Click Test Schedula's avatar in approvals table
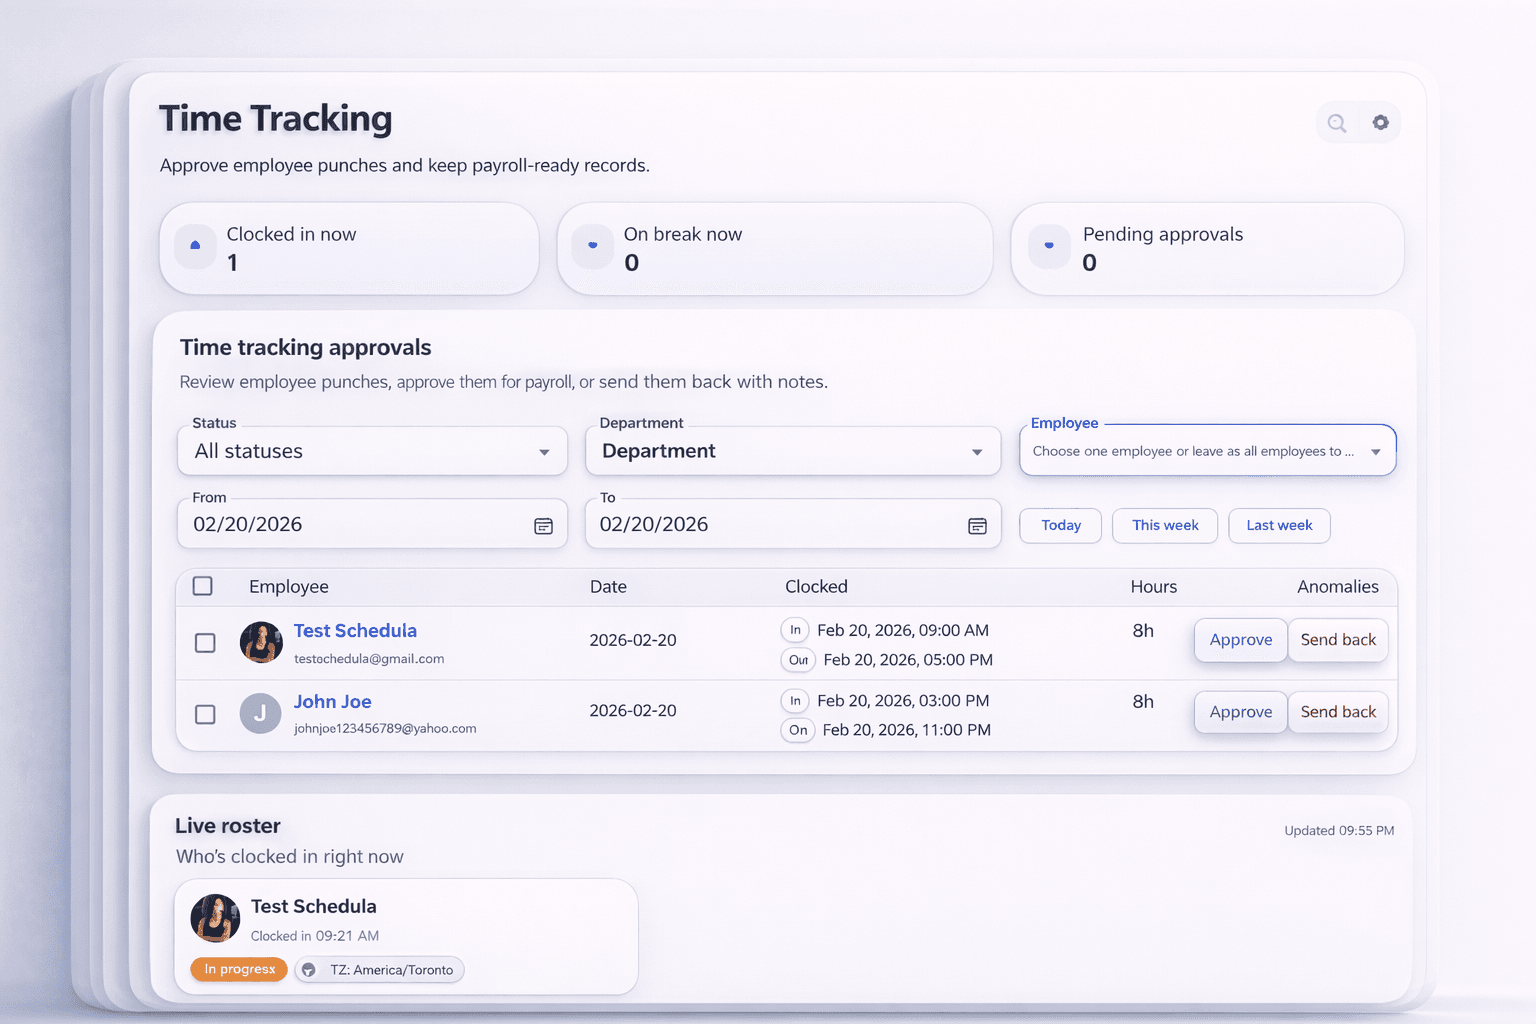 tap(261, 642)
